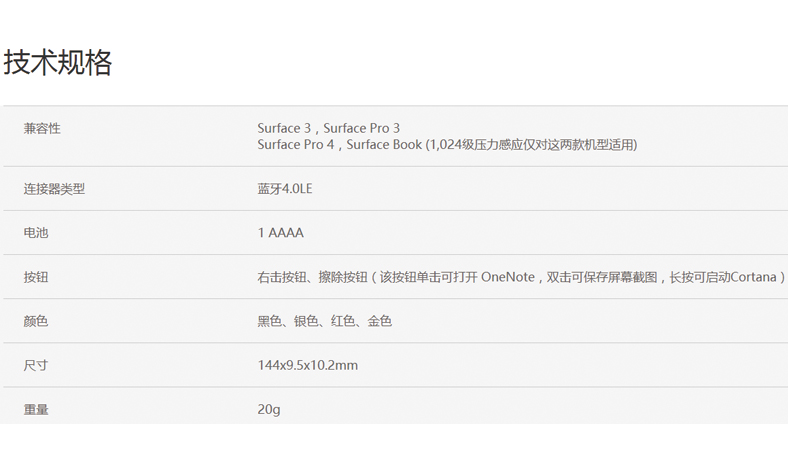The width and height of the screenshot is (788, 450).
Task: Click the 20g weight value
Action: click(x=268, y=409)
